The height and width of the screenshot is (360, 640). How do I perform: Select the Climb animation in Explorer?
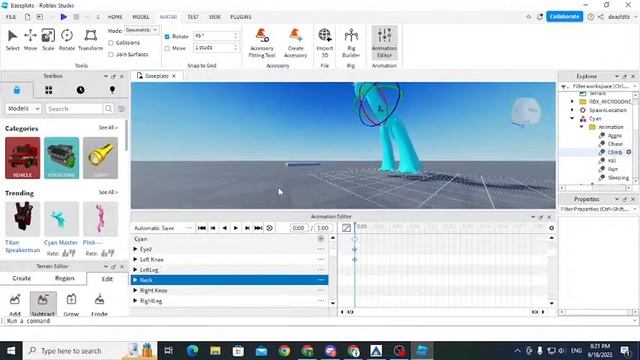pos(615,152)
